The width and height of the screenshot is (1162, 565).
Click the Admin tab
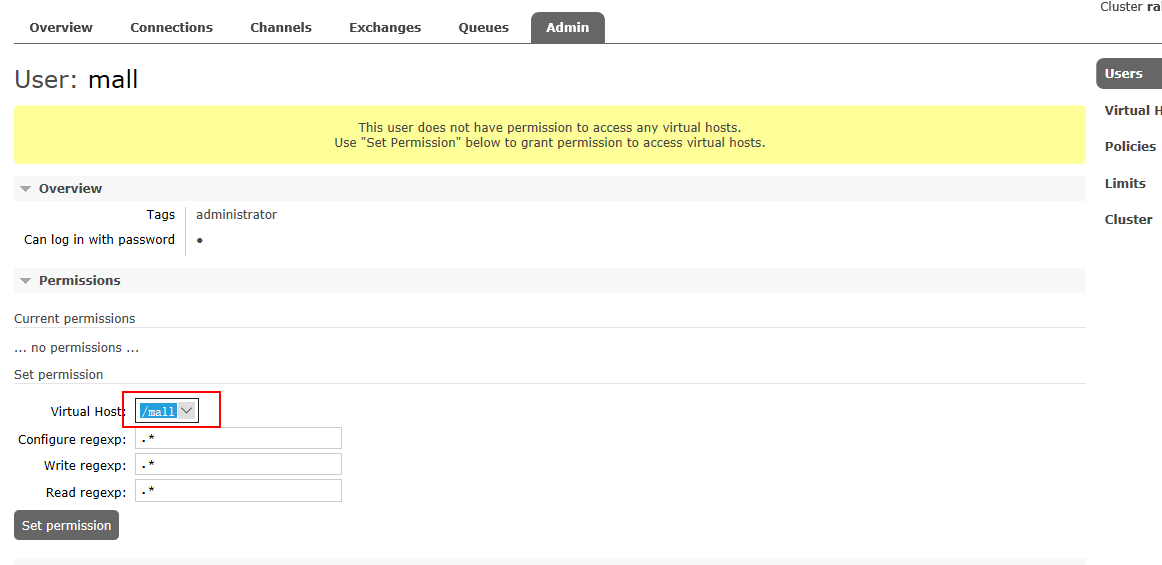click(567, 28)
